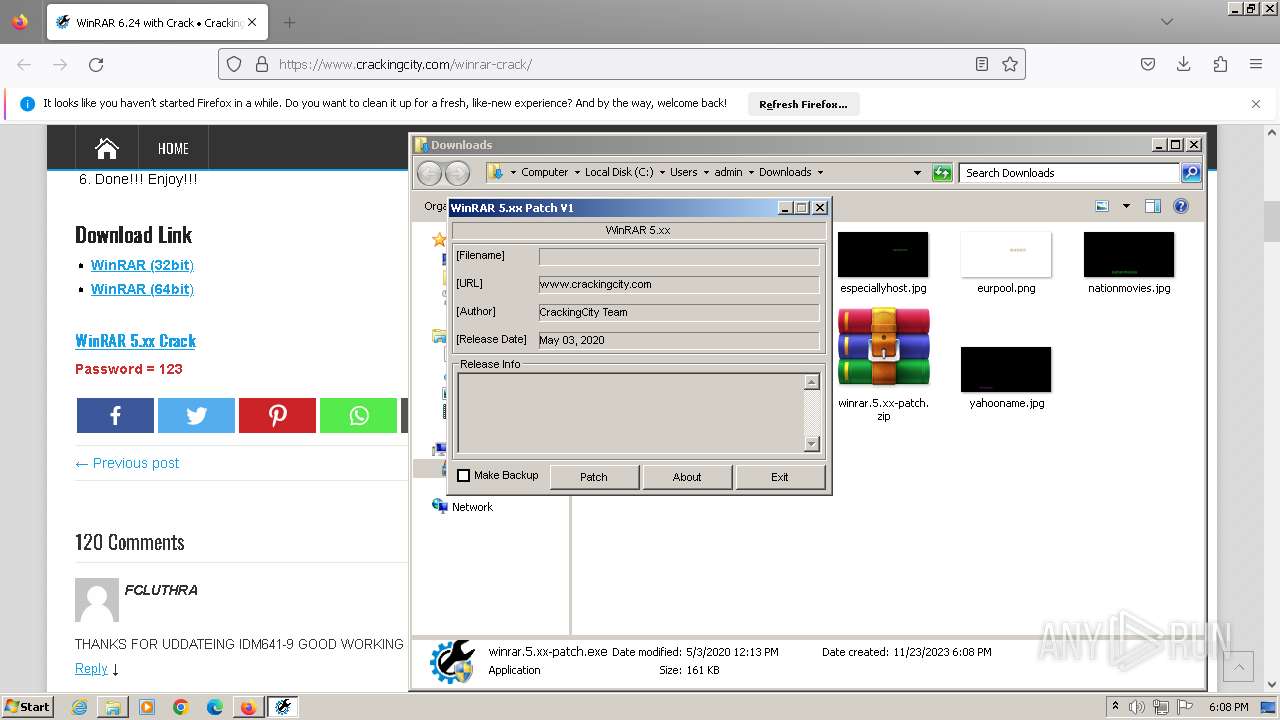Image resolution: width=1280 pixels, height=720 pixels.
Task: Open the Action Center flag tray icon
Action: coord(1185,707)
